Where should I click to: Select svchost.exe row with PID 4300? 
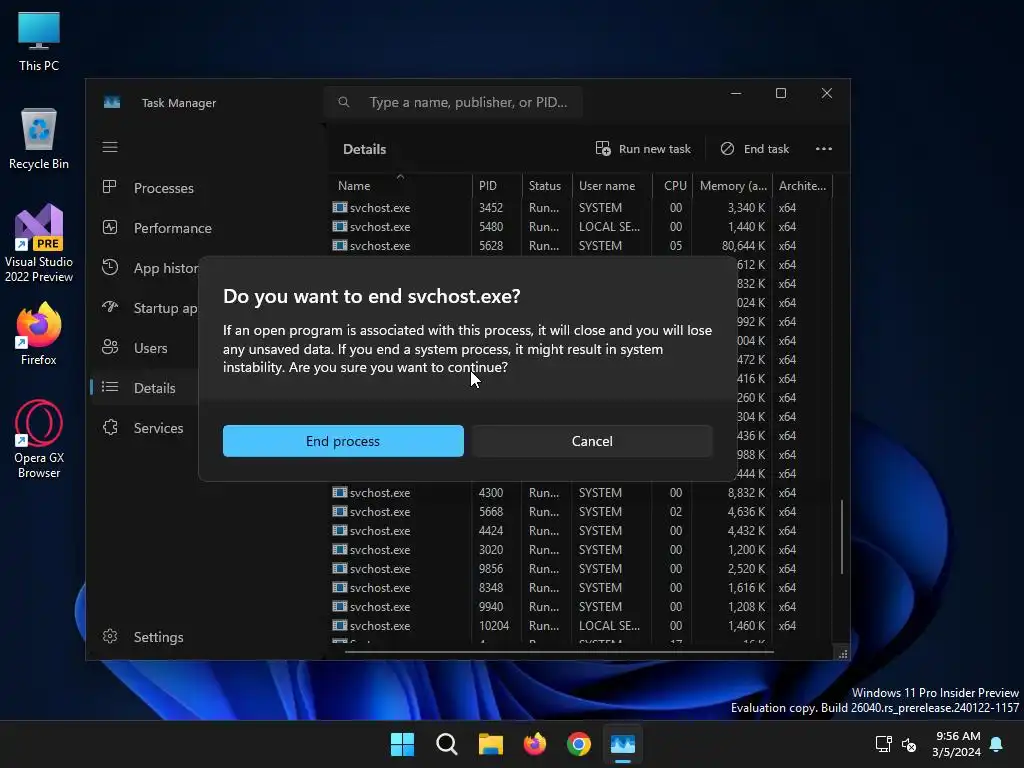tap(580, 492)
